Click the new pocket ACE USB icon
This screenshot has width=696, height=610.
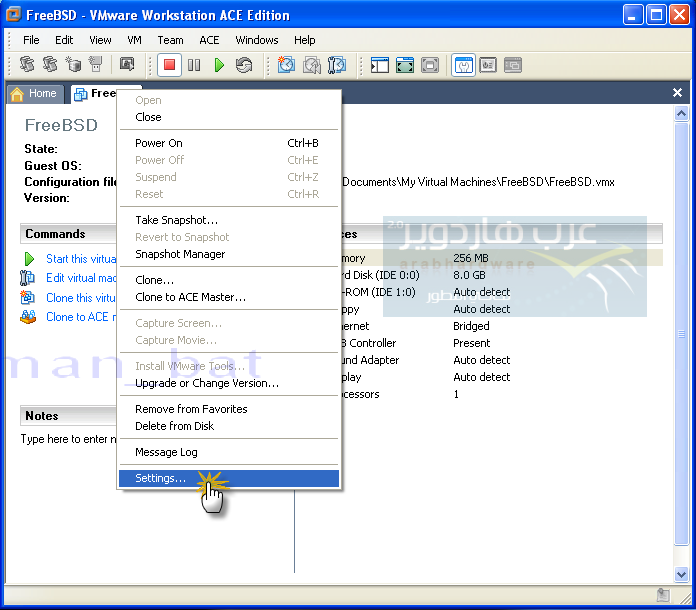click(95, 64)
